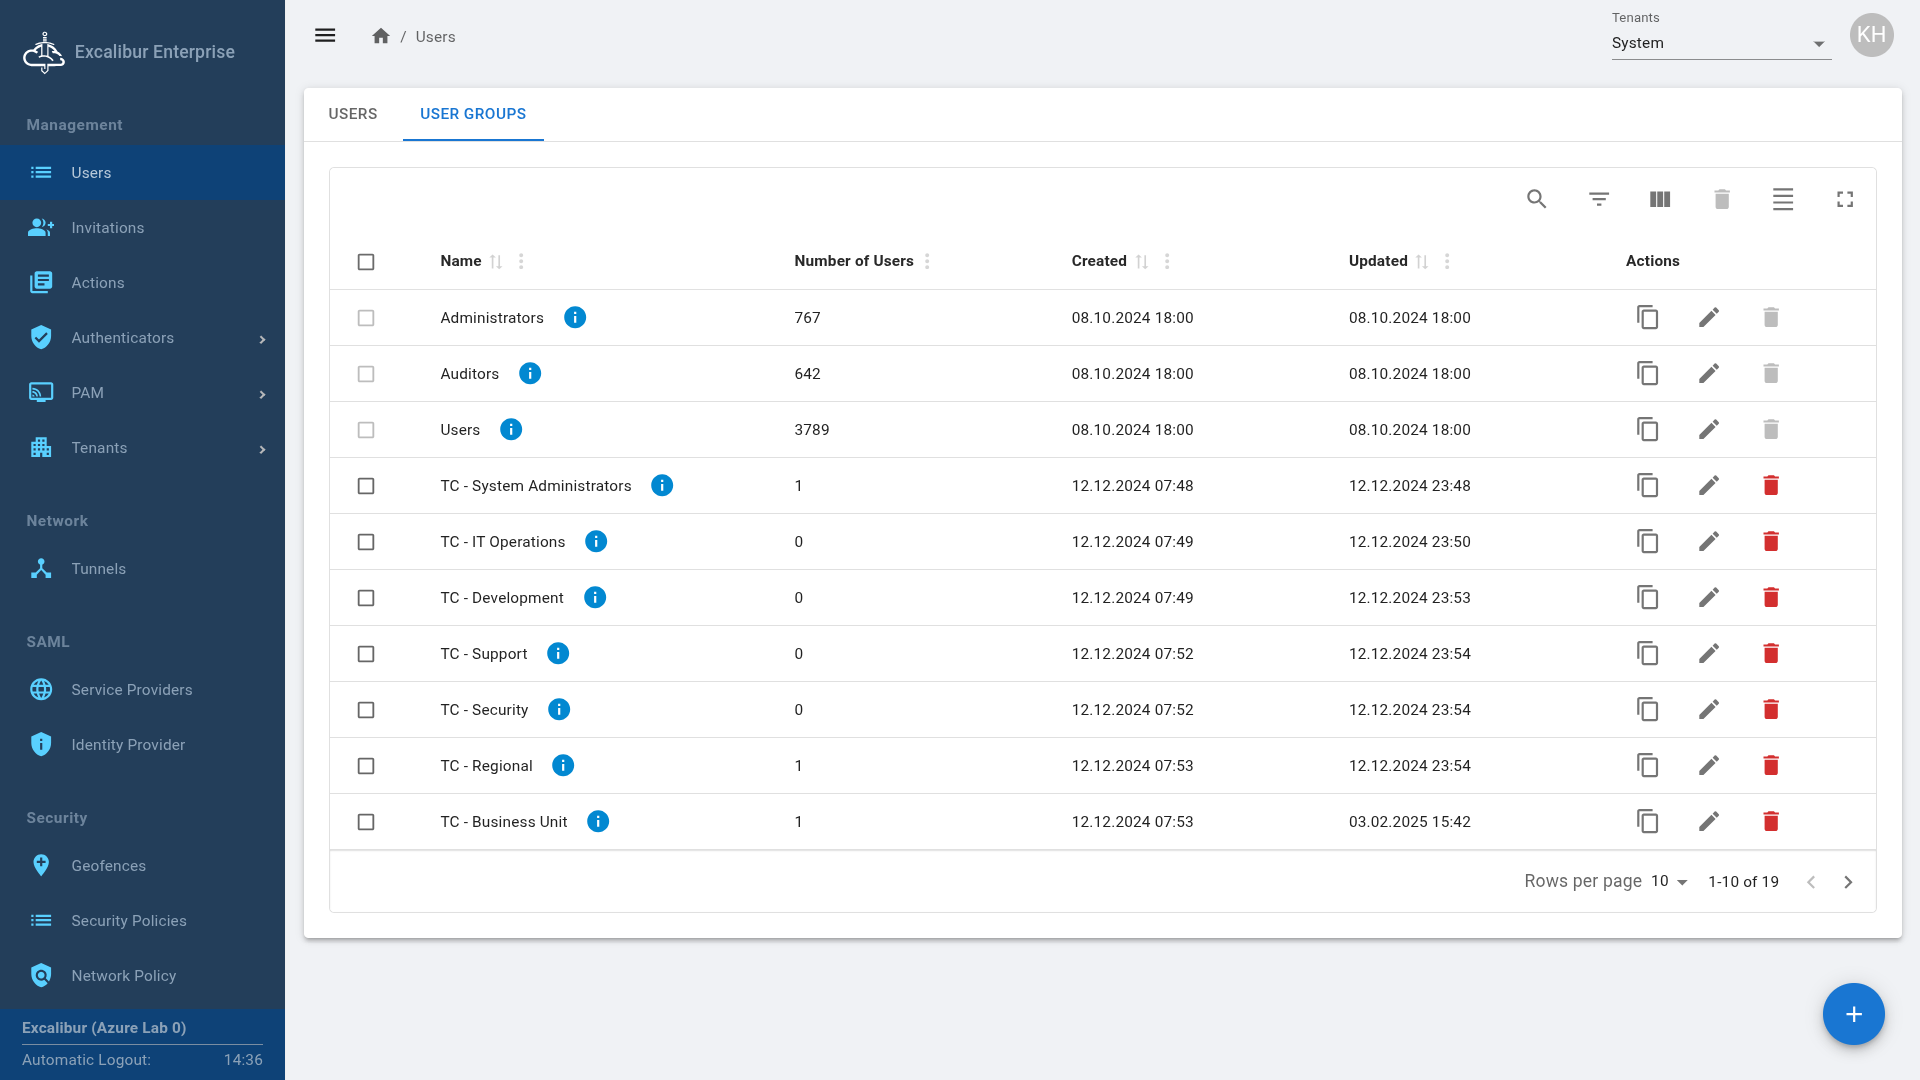The height and width of the screenshot is (1080, 1920).
Task: Show info for Administrators group
Action: click(x=575, y=318)
